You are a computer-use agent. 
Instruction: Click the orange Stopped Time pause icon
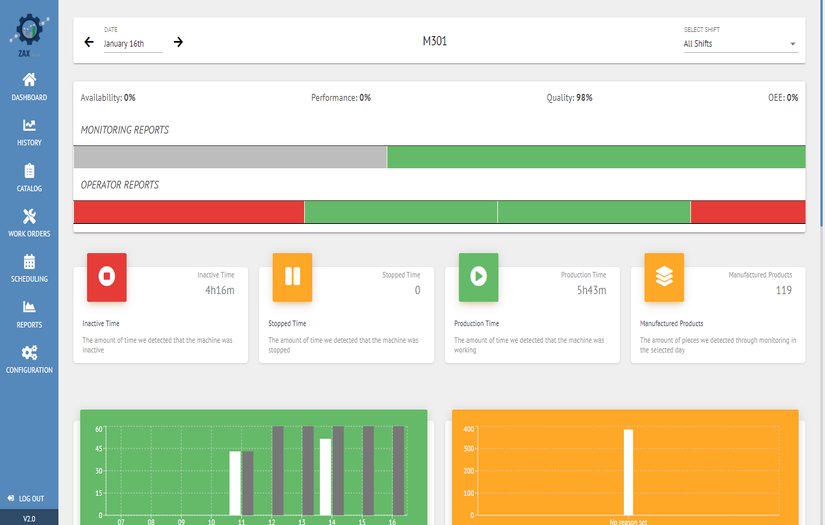pyautogui.click(x=292, y=277)
